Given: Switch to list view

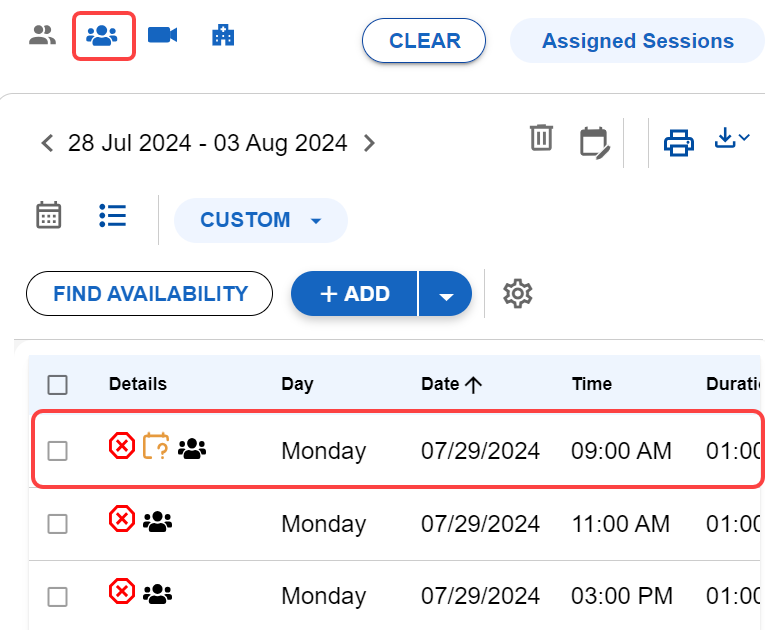Looking at the screenshot, I should (112, 215).
